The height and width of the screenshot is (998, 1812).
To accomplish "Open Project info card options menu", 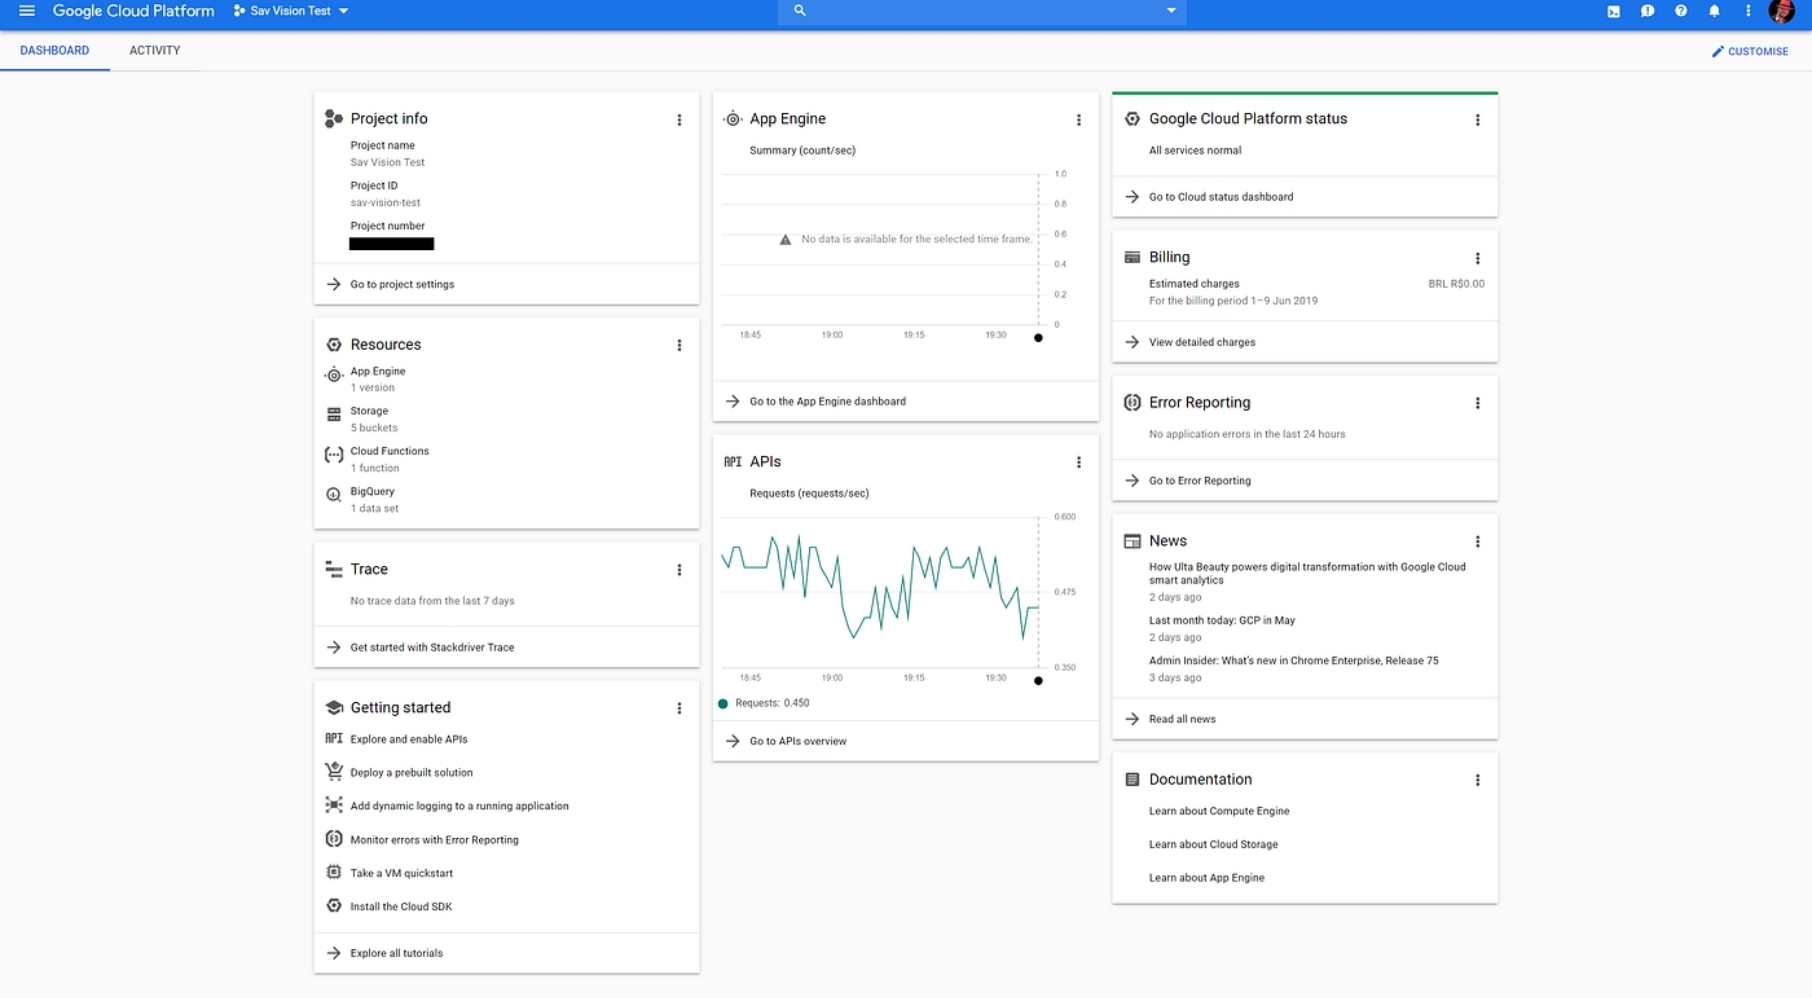I will pos(679,120).
